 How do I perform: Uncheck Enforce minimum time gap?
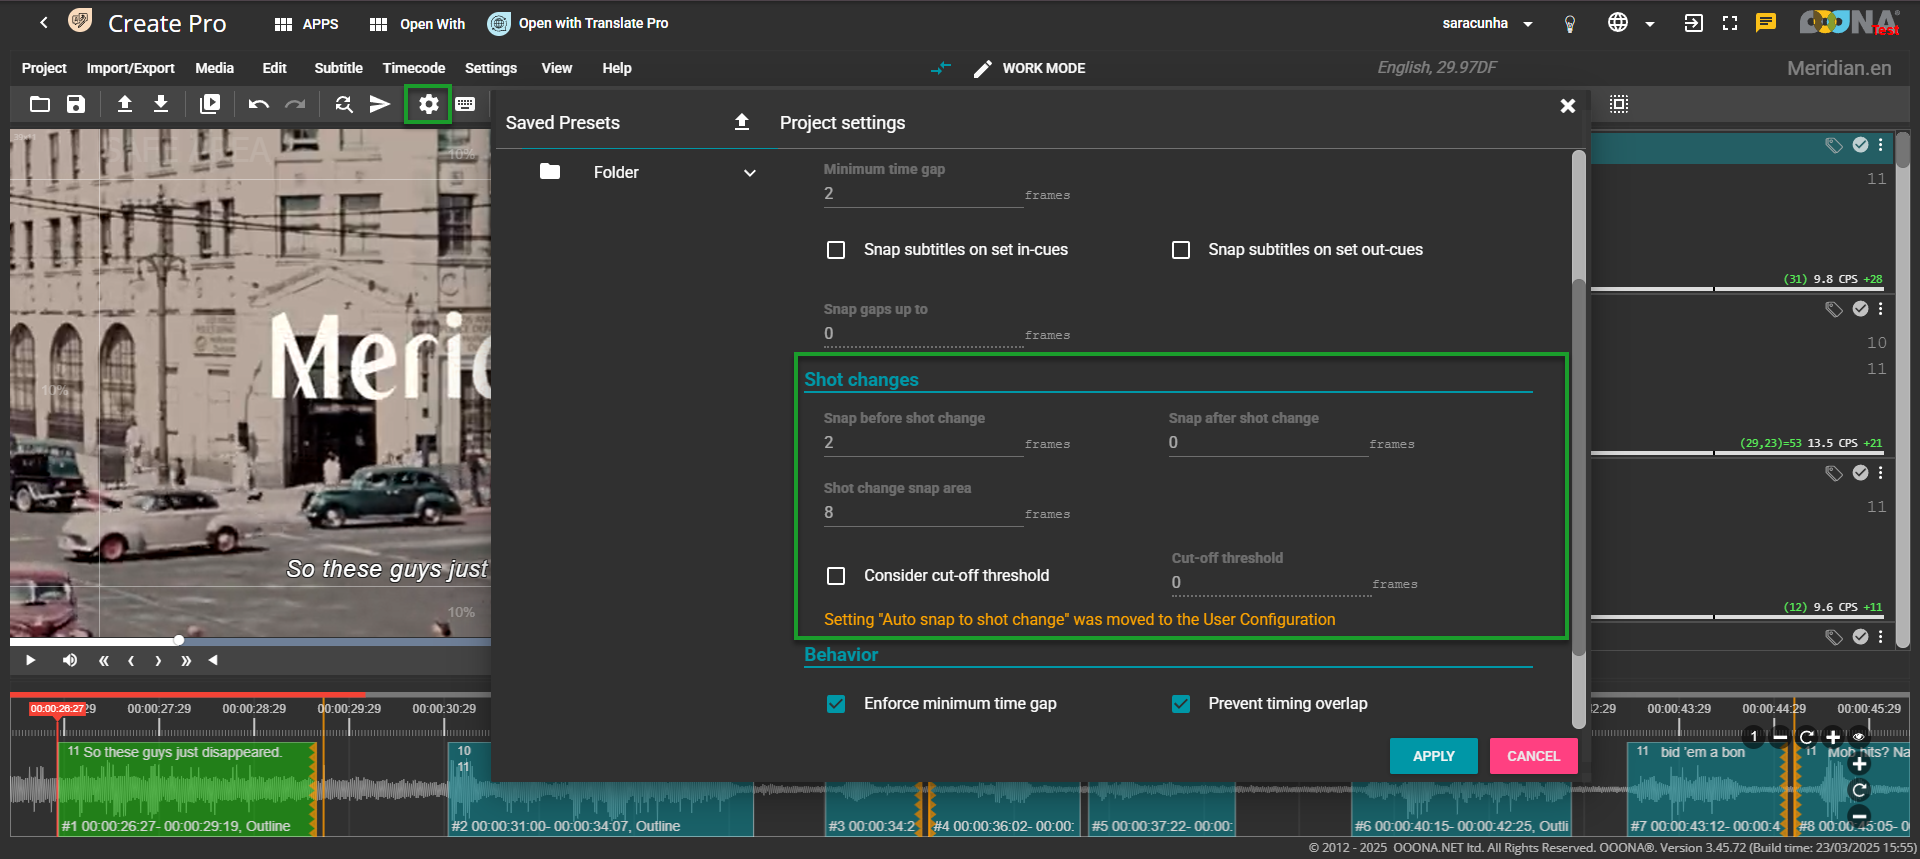[x=836, y=704]
